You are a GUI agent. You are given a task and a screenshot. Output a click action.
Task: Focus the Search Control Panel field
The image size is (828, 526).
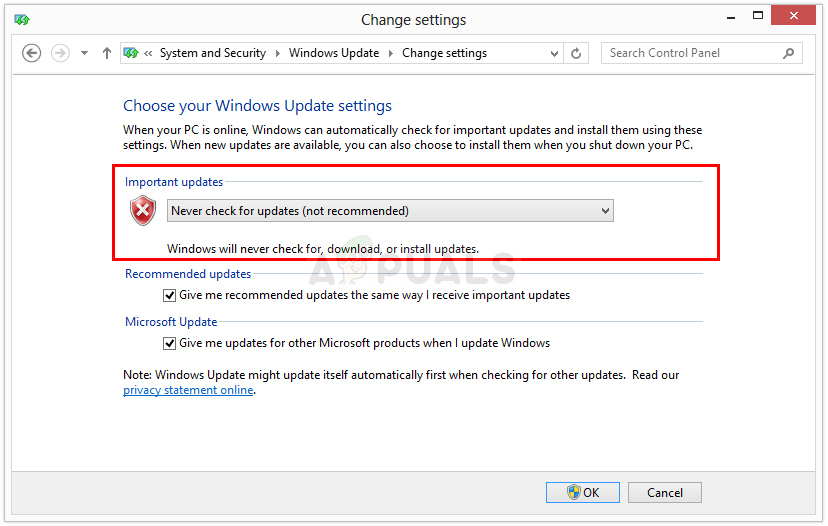click(x=690, y=54)
